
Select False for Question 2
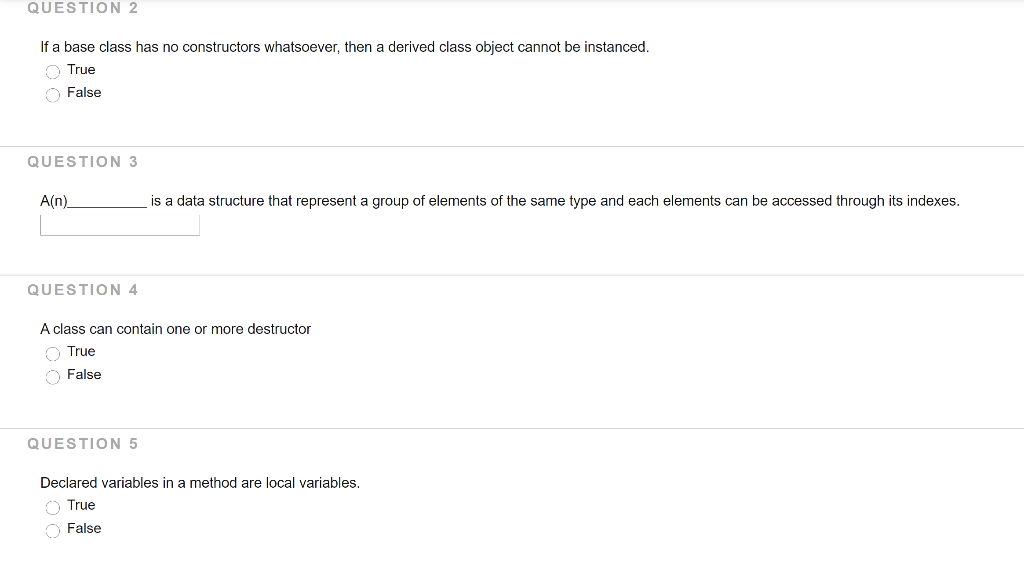click(x=52, y=94)
